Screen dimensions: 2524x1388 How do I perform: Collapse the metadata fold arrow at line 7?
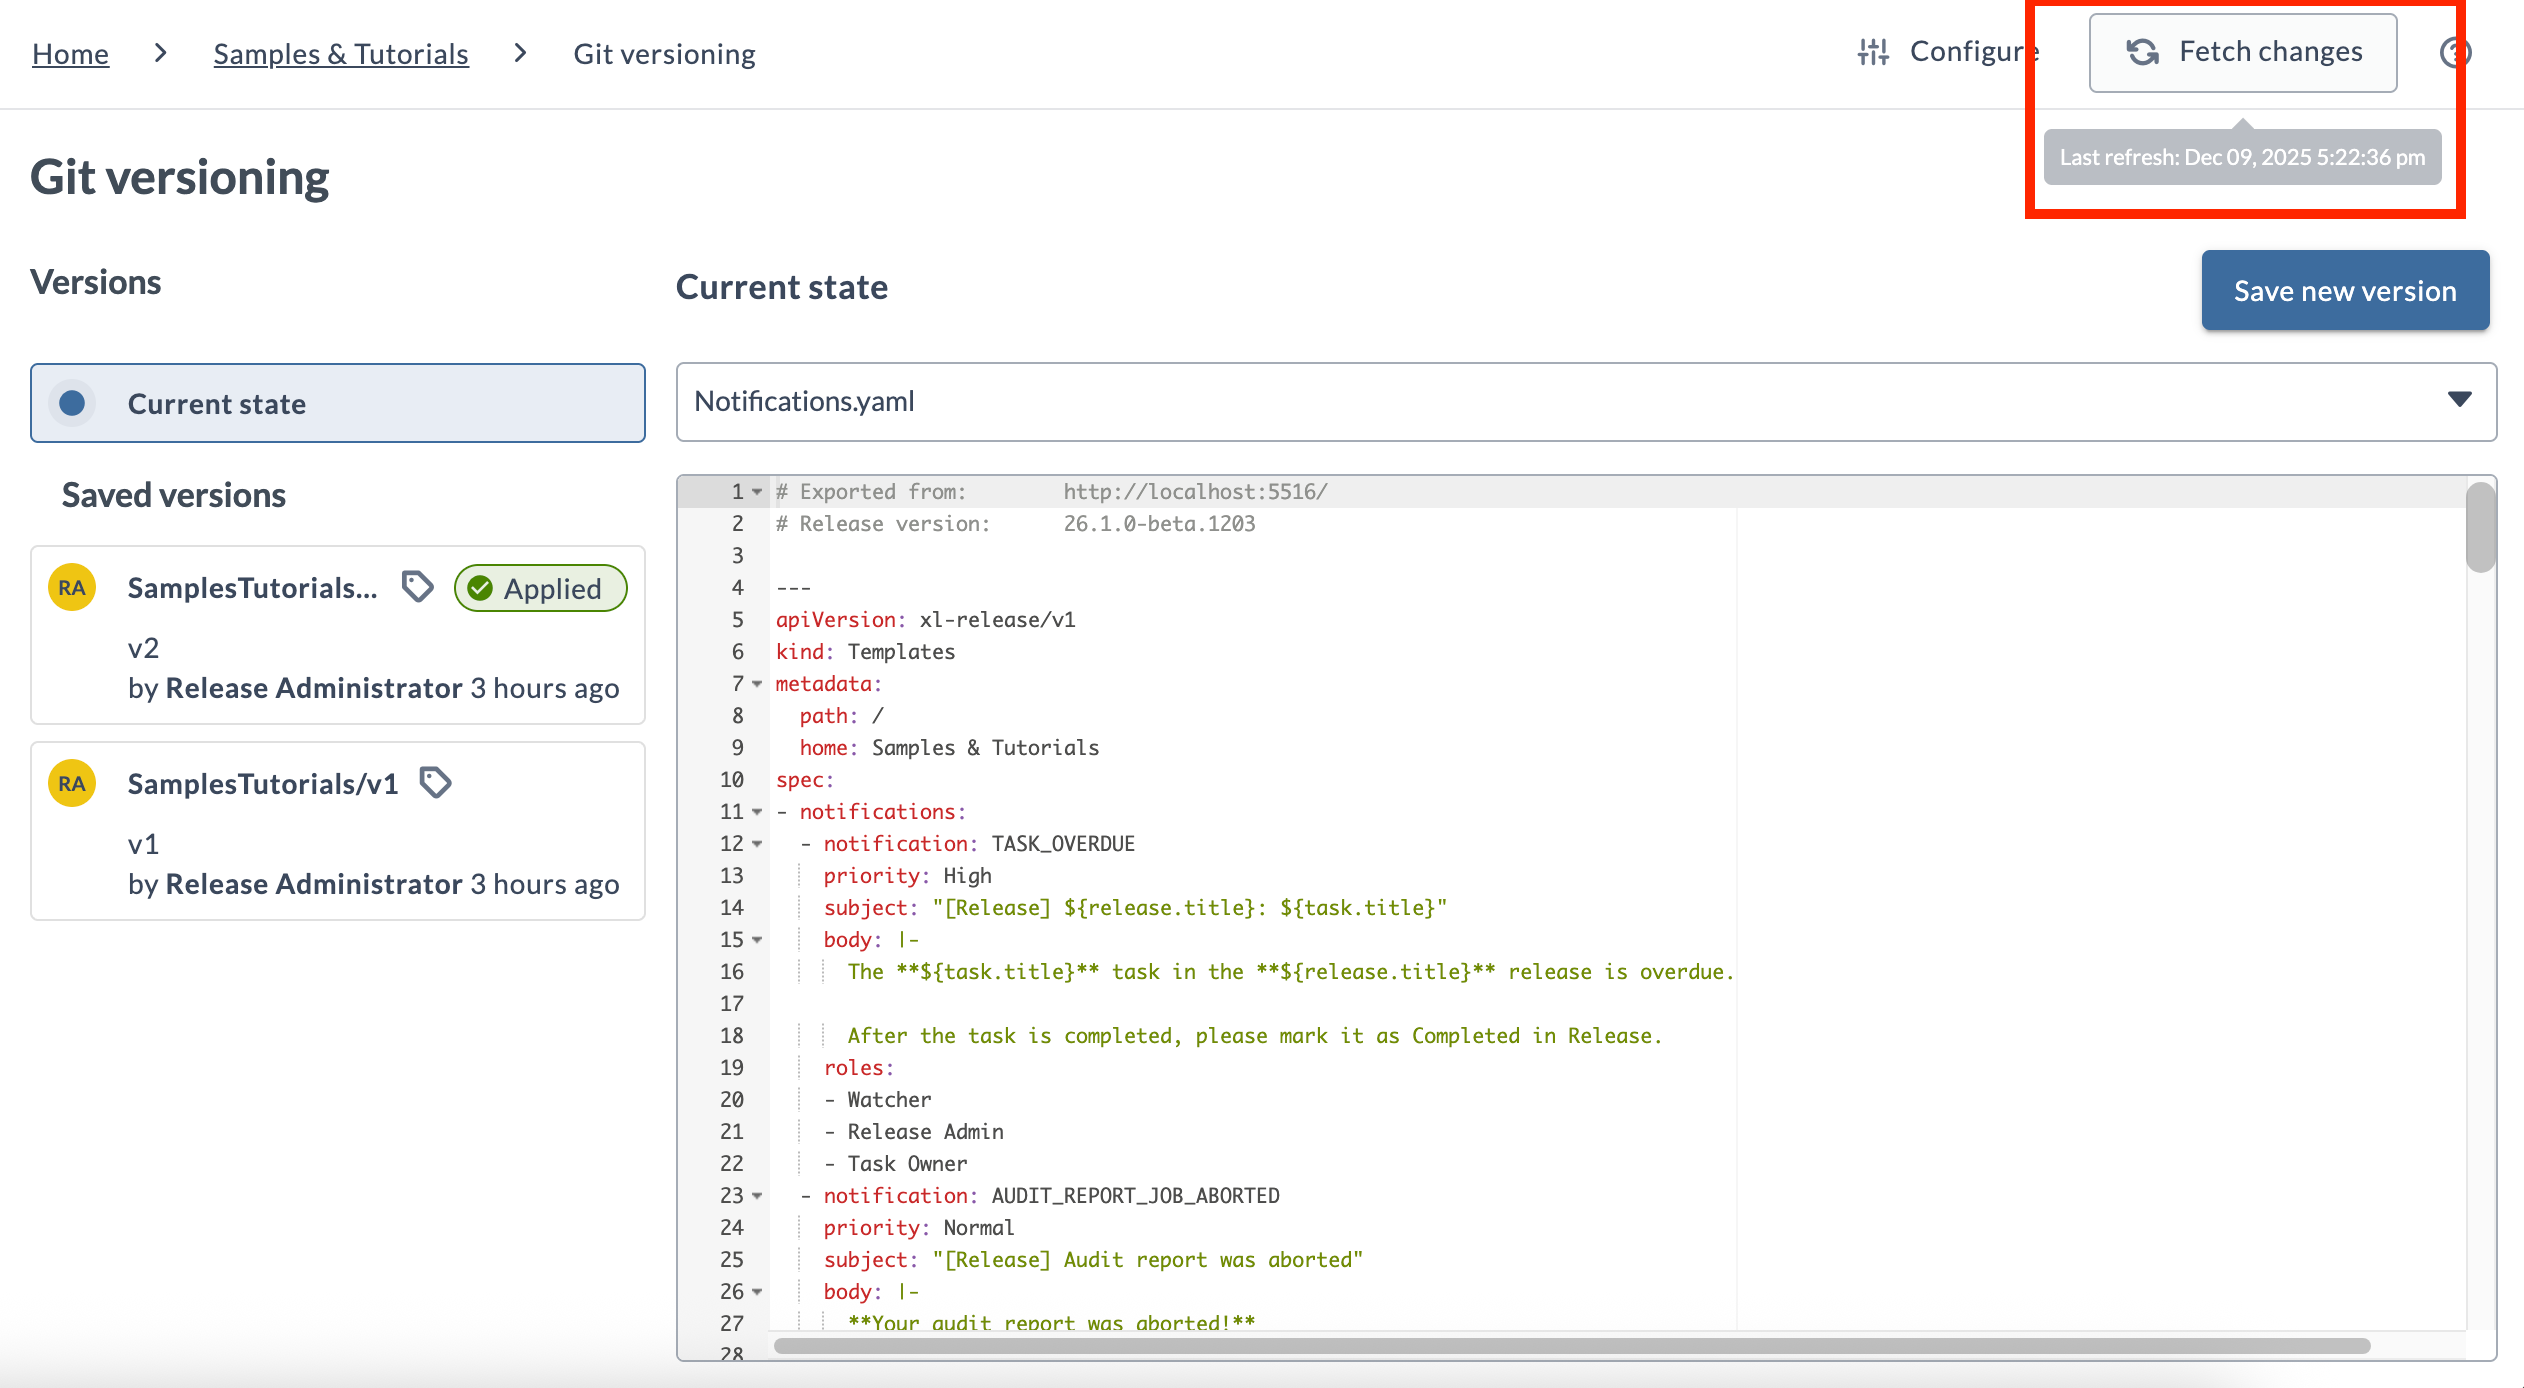click(757, 684)
